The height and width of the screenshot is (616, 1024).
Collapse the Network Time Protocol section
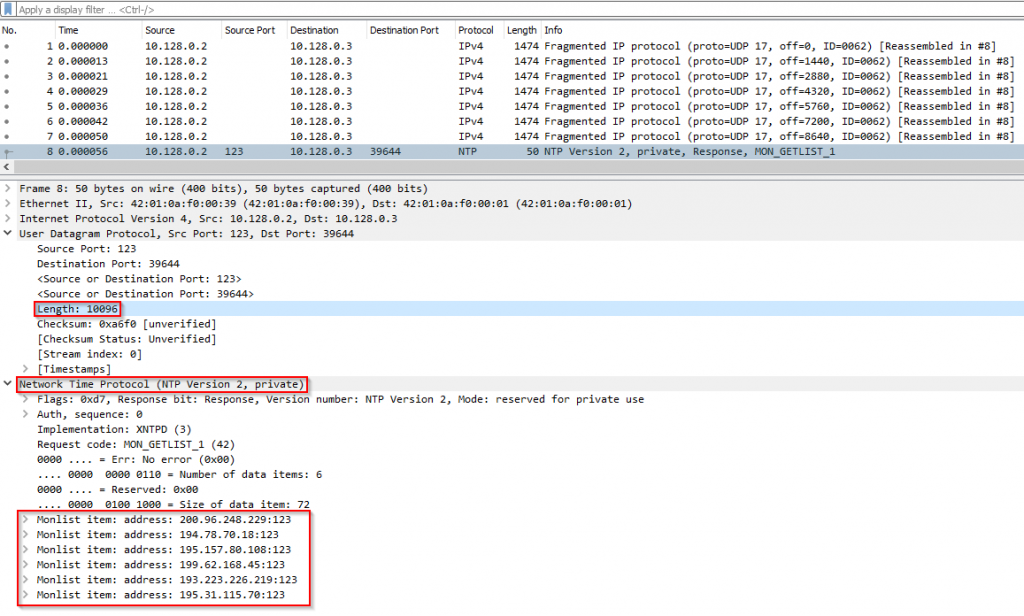click(x=8, y=383)
